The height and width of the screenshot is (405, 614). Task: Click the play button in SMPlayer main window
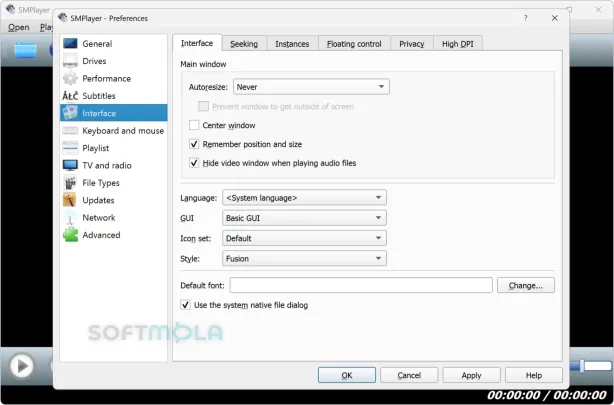[22, 366]
